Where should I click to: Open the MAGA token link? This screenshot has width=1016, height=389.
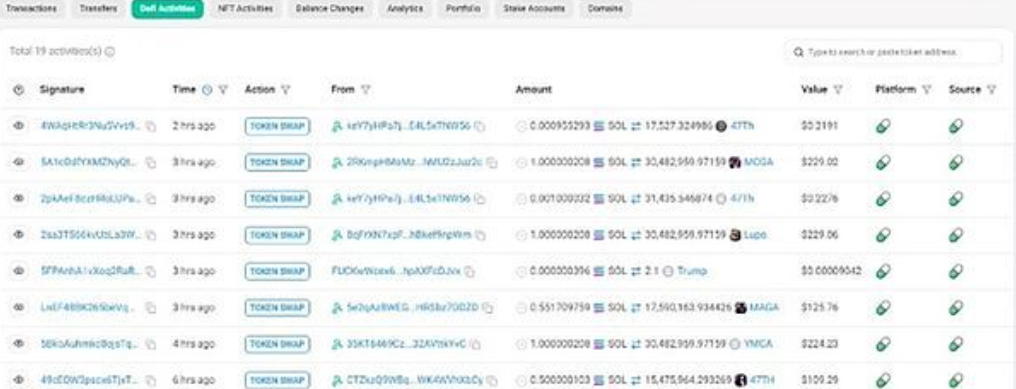coord(764,307)
